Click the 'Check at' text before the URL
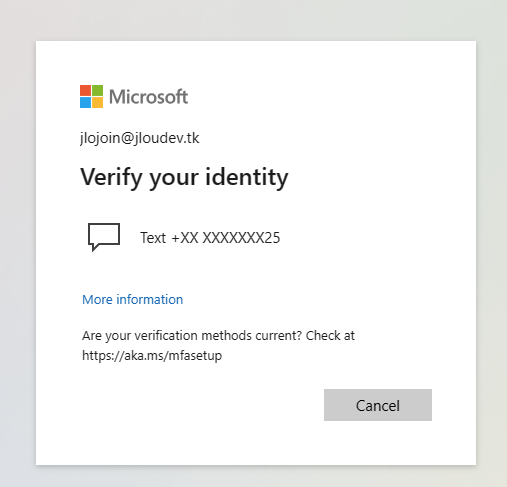The image size is (507, 487). pyautogui.click(x=330, y=335)
